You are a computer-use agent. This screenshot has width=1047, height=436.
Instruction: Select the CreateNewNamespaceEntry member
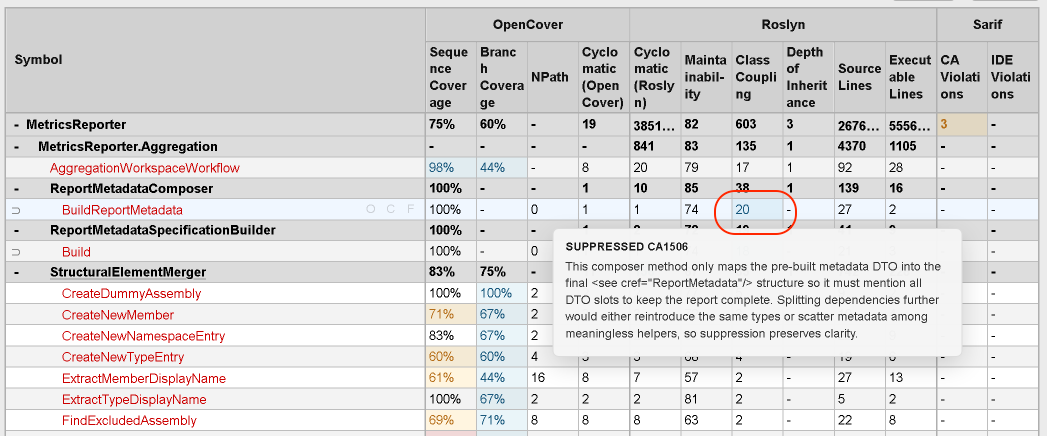(x=143, y=336)
